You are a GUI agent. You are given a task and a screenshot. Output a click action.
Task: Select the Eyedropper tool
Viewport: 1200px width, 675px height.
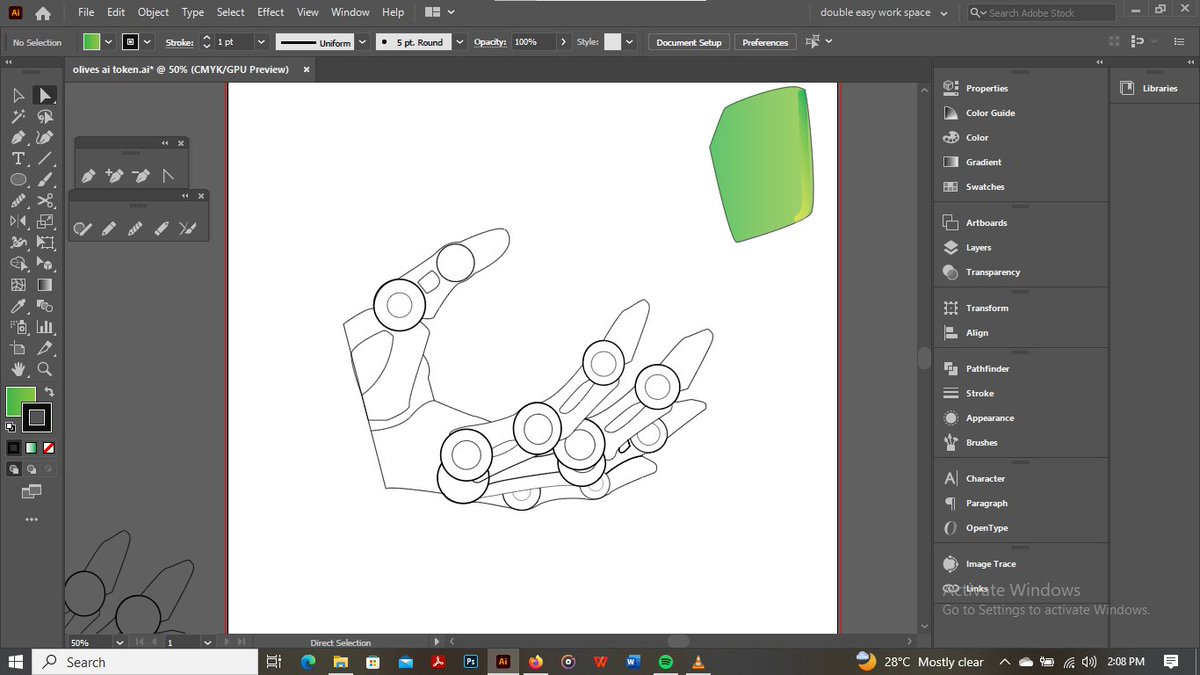[17, 306]
